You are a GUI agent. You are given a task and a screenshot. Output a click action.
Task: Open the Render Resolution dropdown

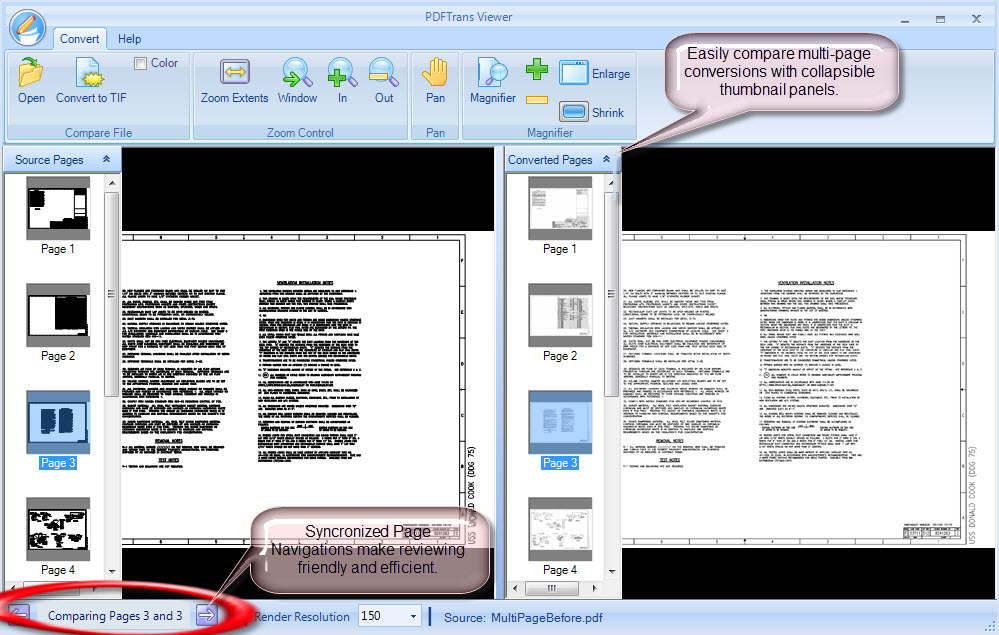tap(413, 616)
